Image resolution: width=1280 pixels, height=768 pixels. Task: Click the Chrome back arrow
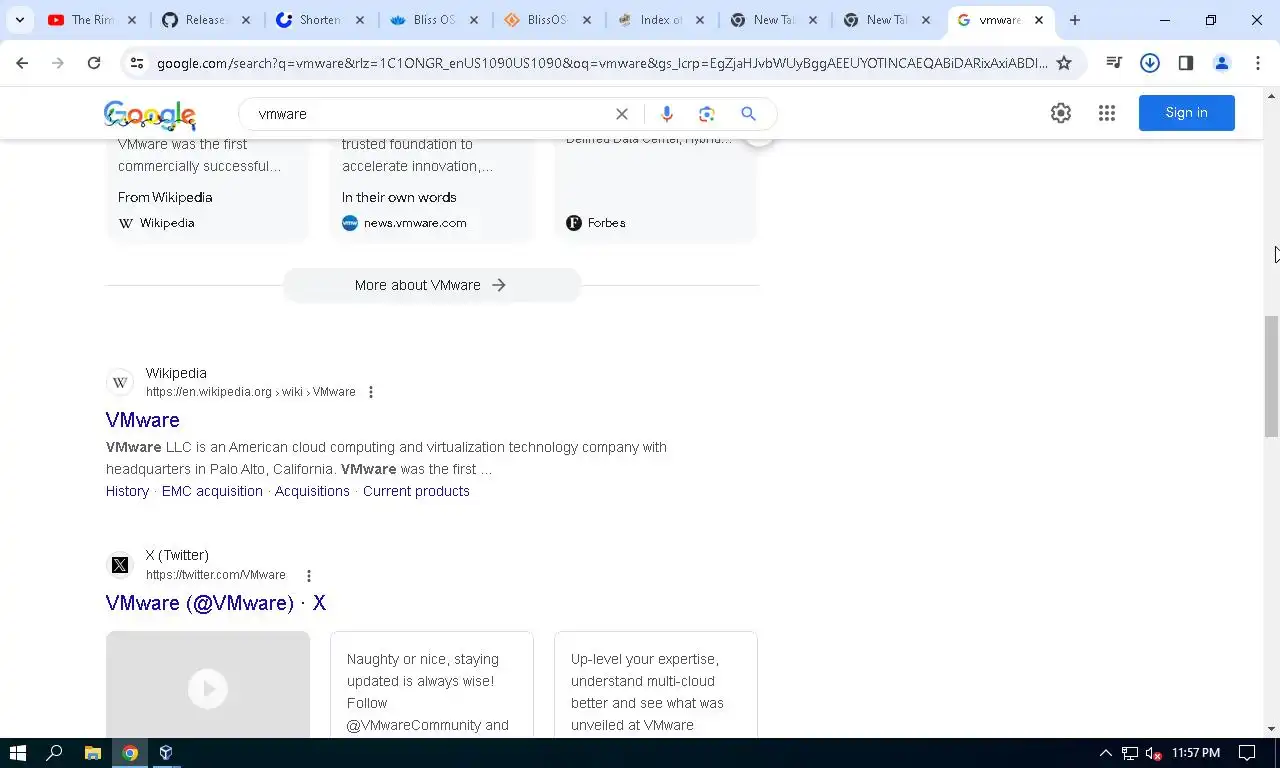pos(22,63)
